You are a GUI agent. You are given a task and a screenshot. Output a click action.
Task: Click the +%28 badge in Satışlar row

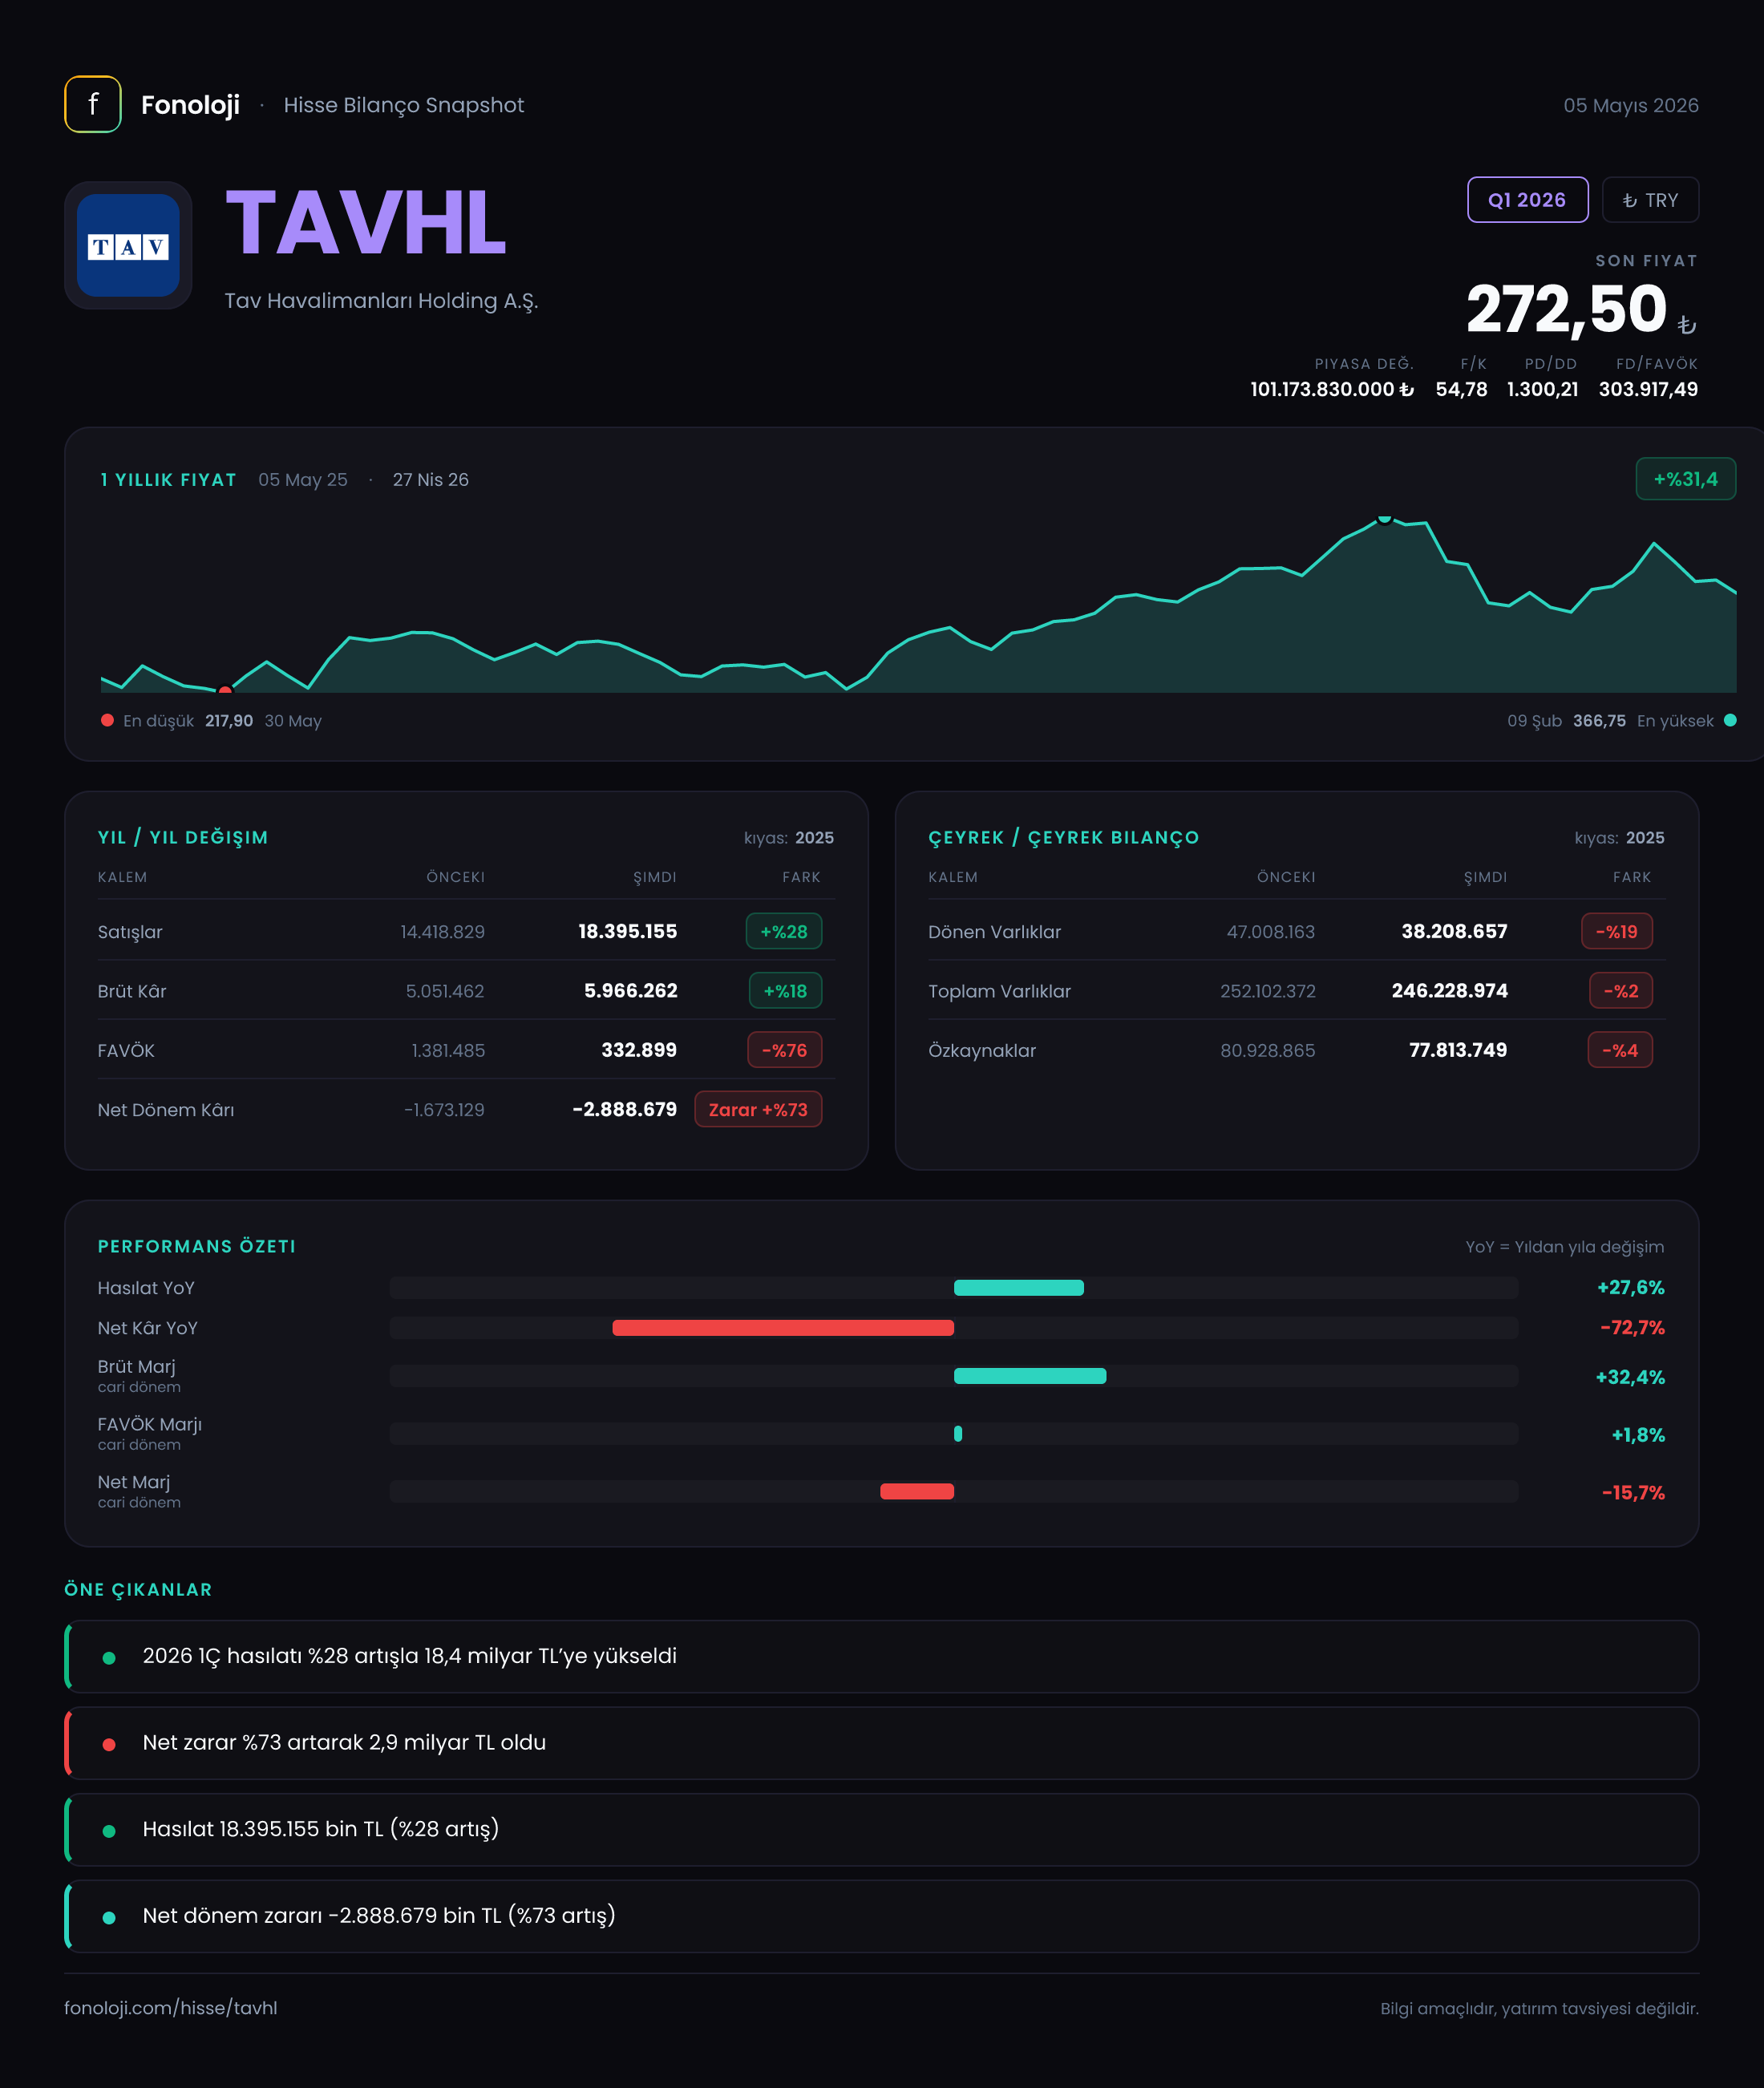point(784,931)
